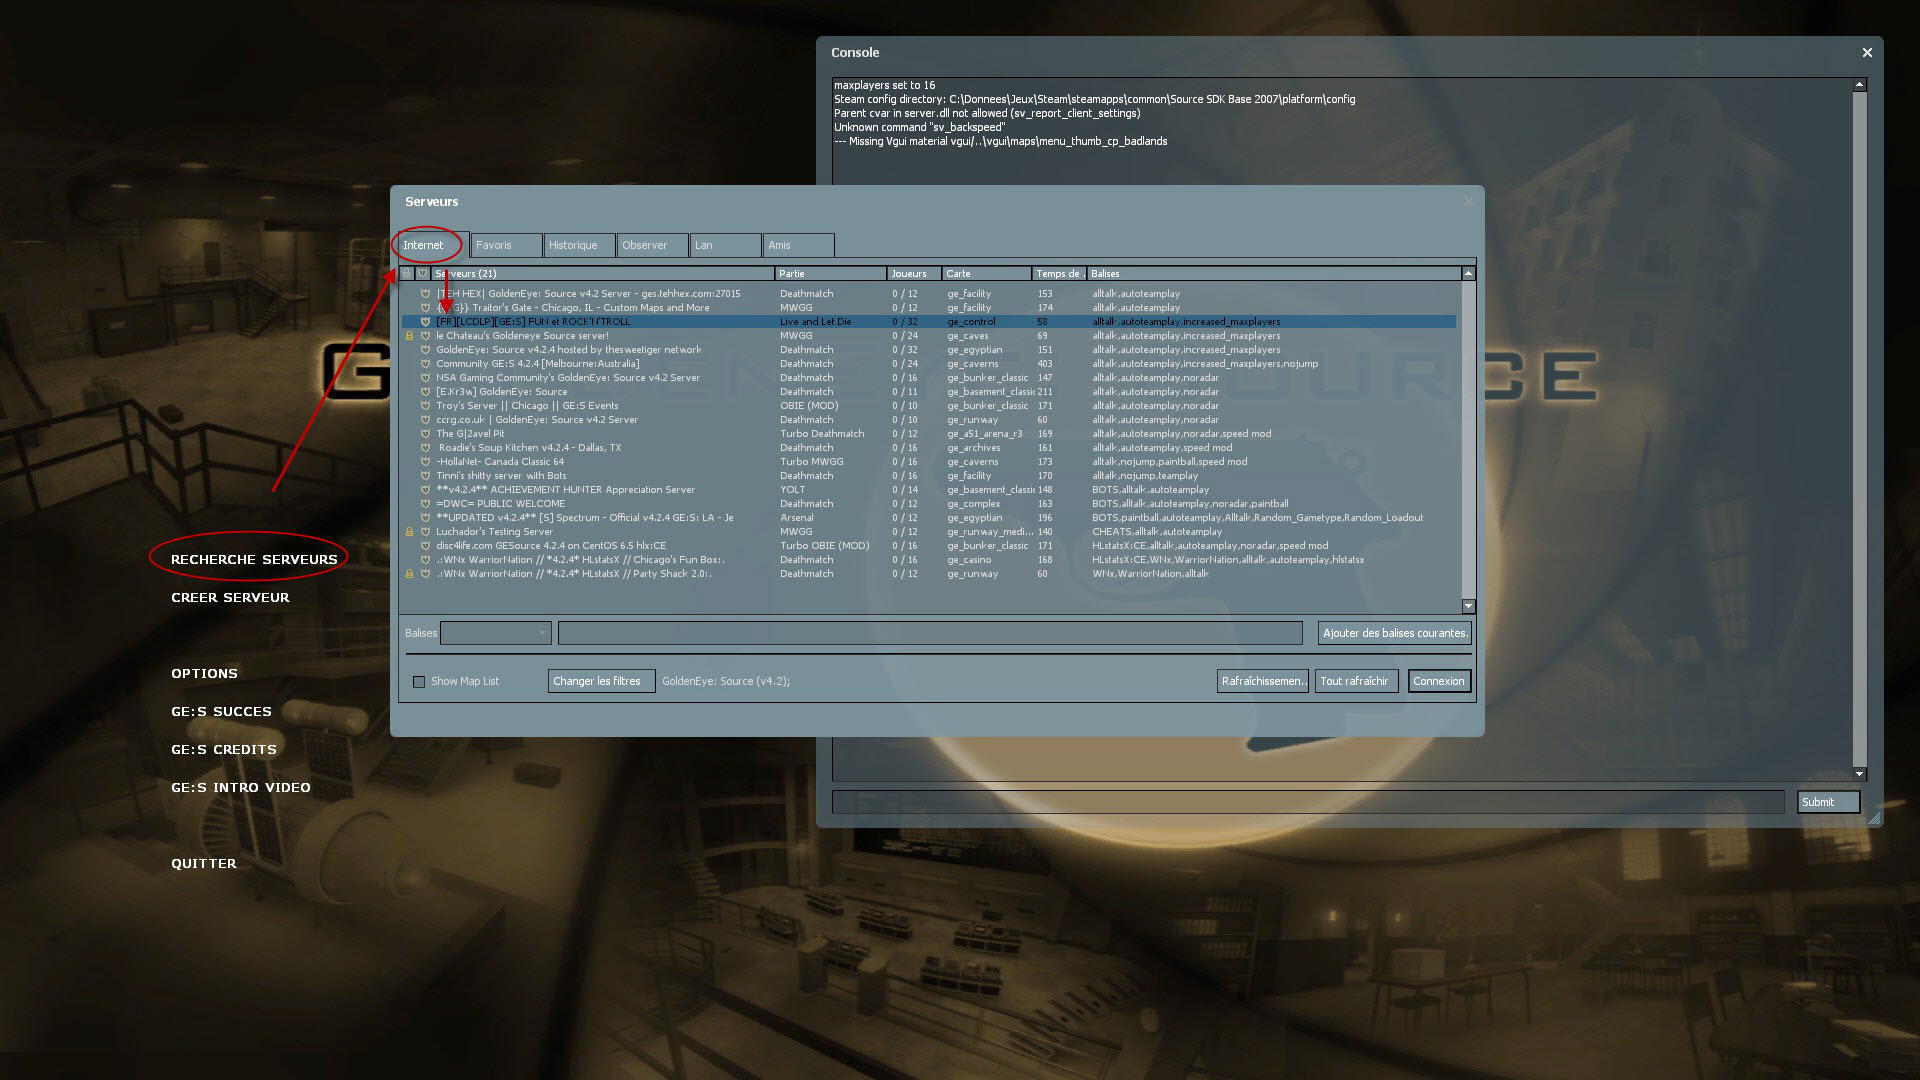Click resize grip in Console window corner
The image size is (1920, 1080).
tap(1874, 818)
